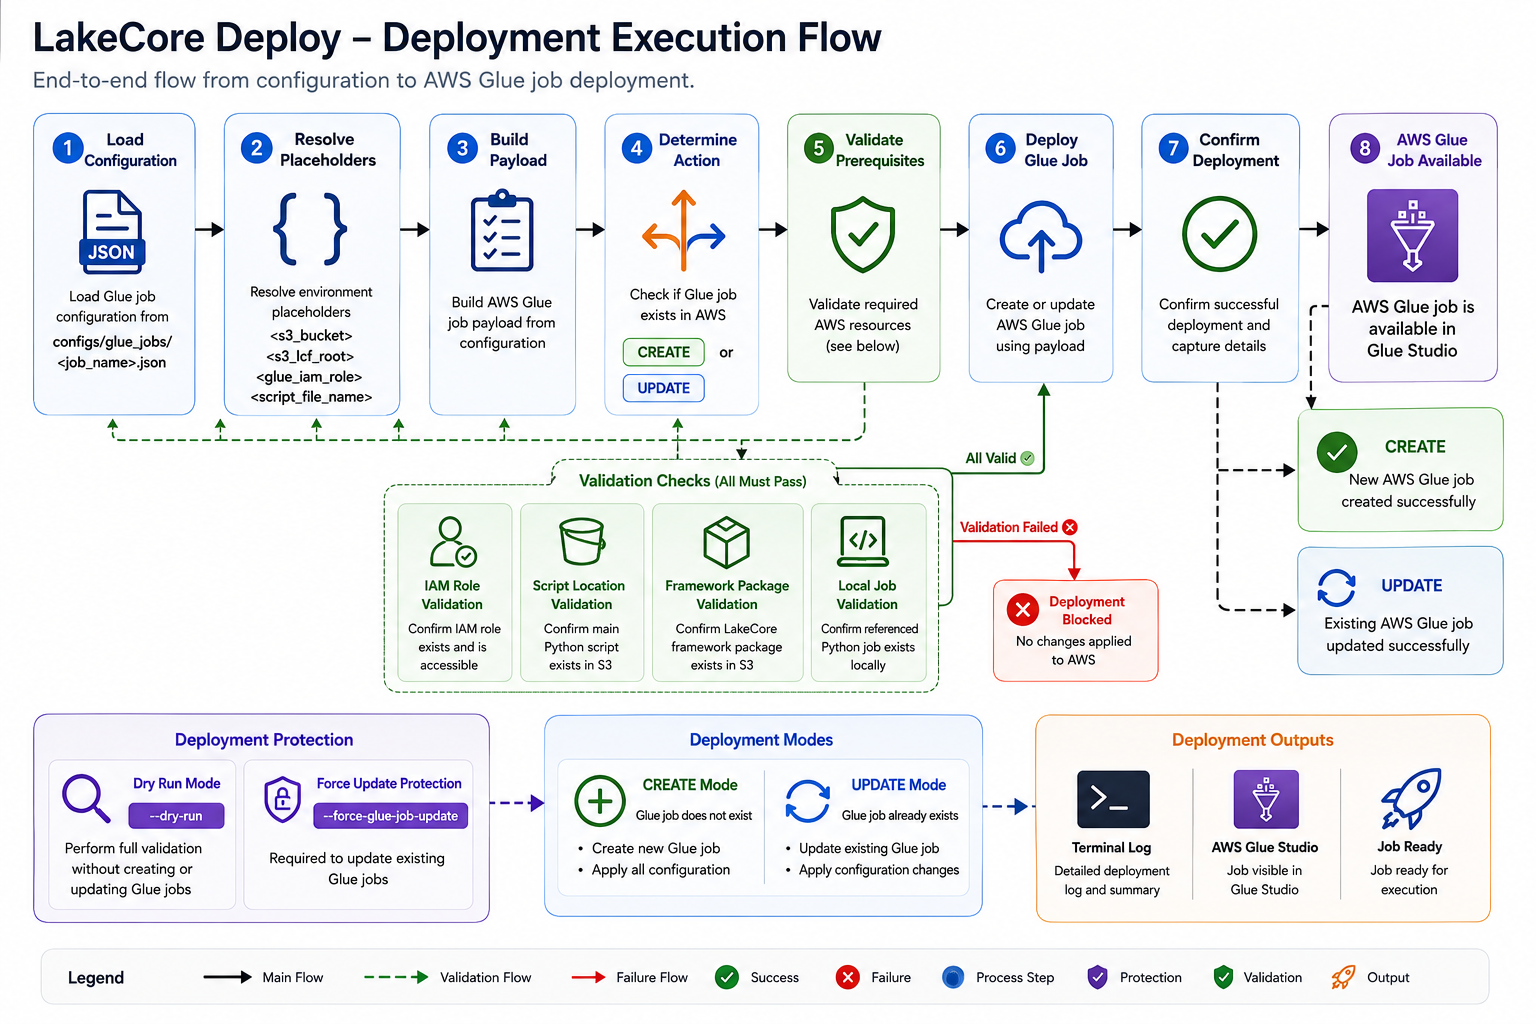Click the <script_file_name> placeholder text

pos(311,397)
